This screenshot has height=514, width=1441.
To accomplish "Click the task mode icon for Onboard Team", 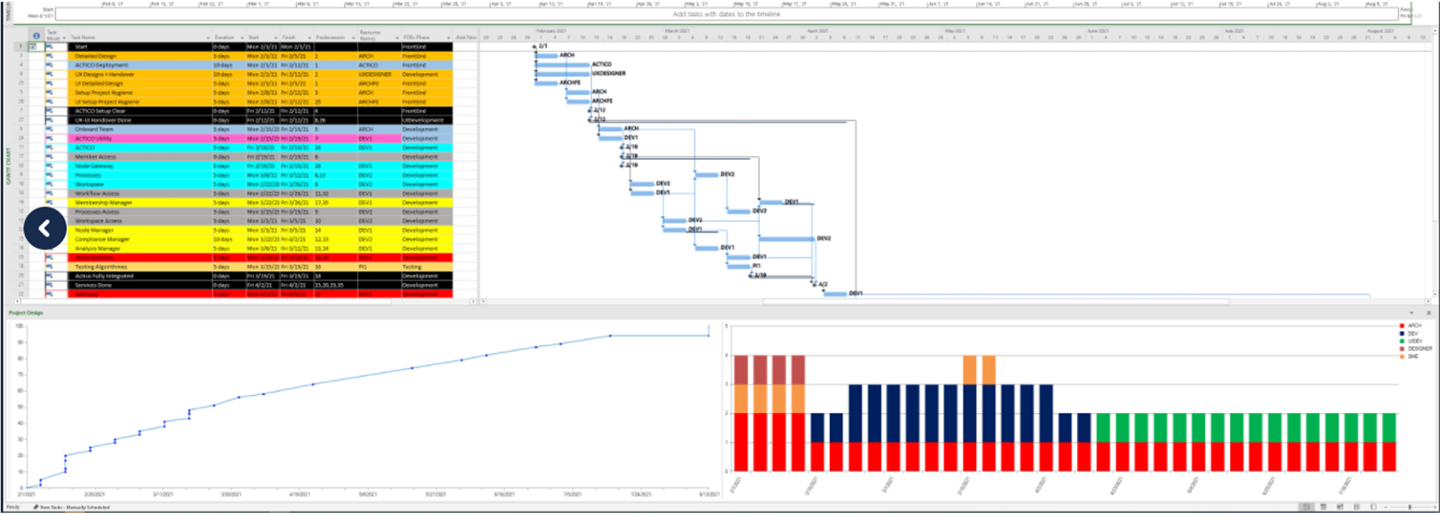I will (x=49, y=129).
